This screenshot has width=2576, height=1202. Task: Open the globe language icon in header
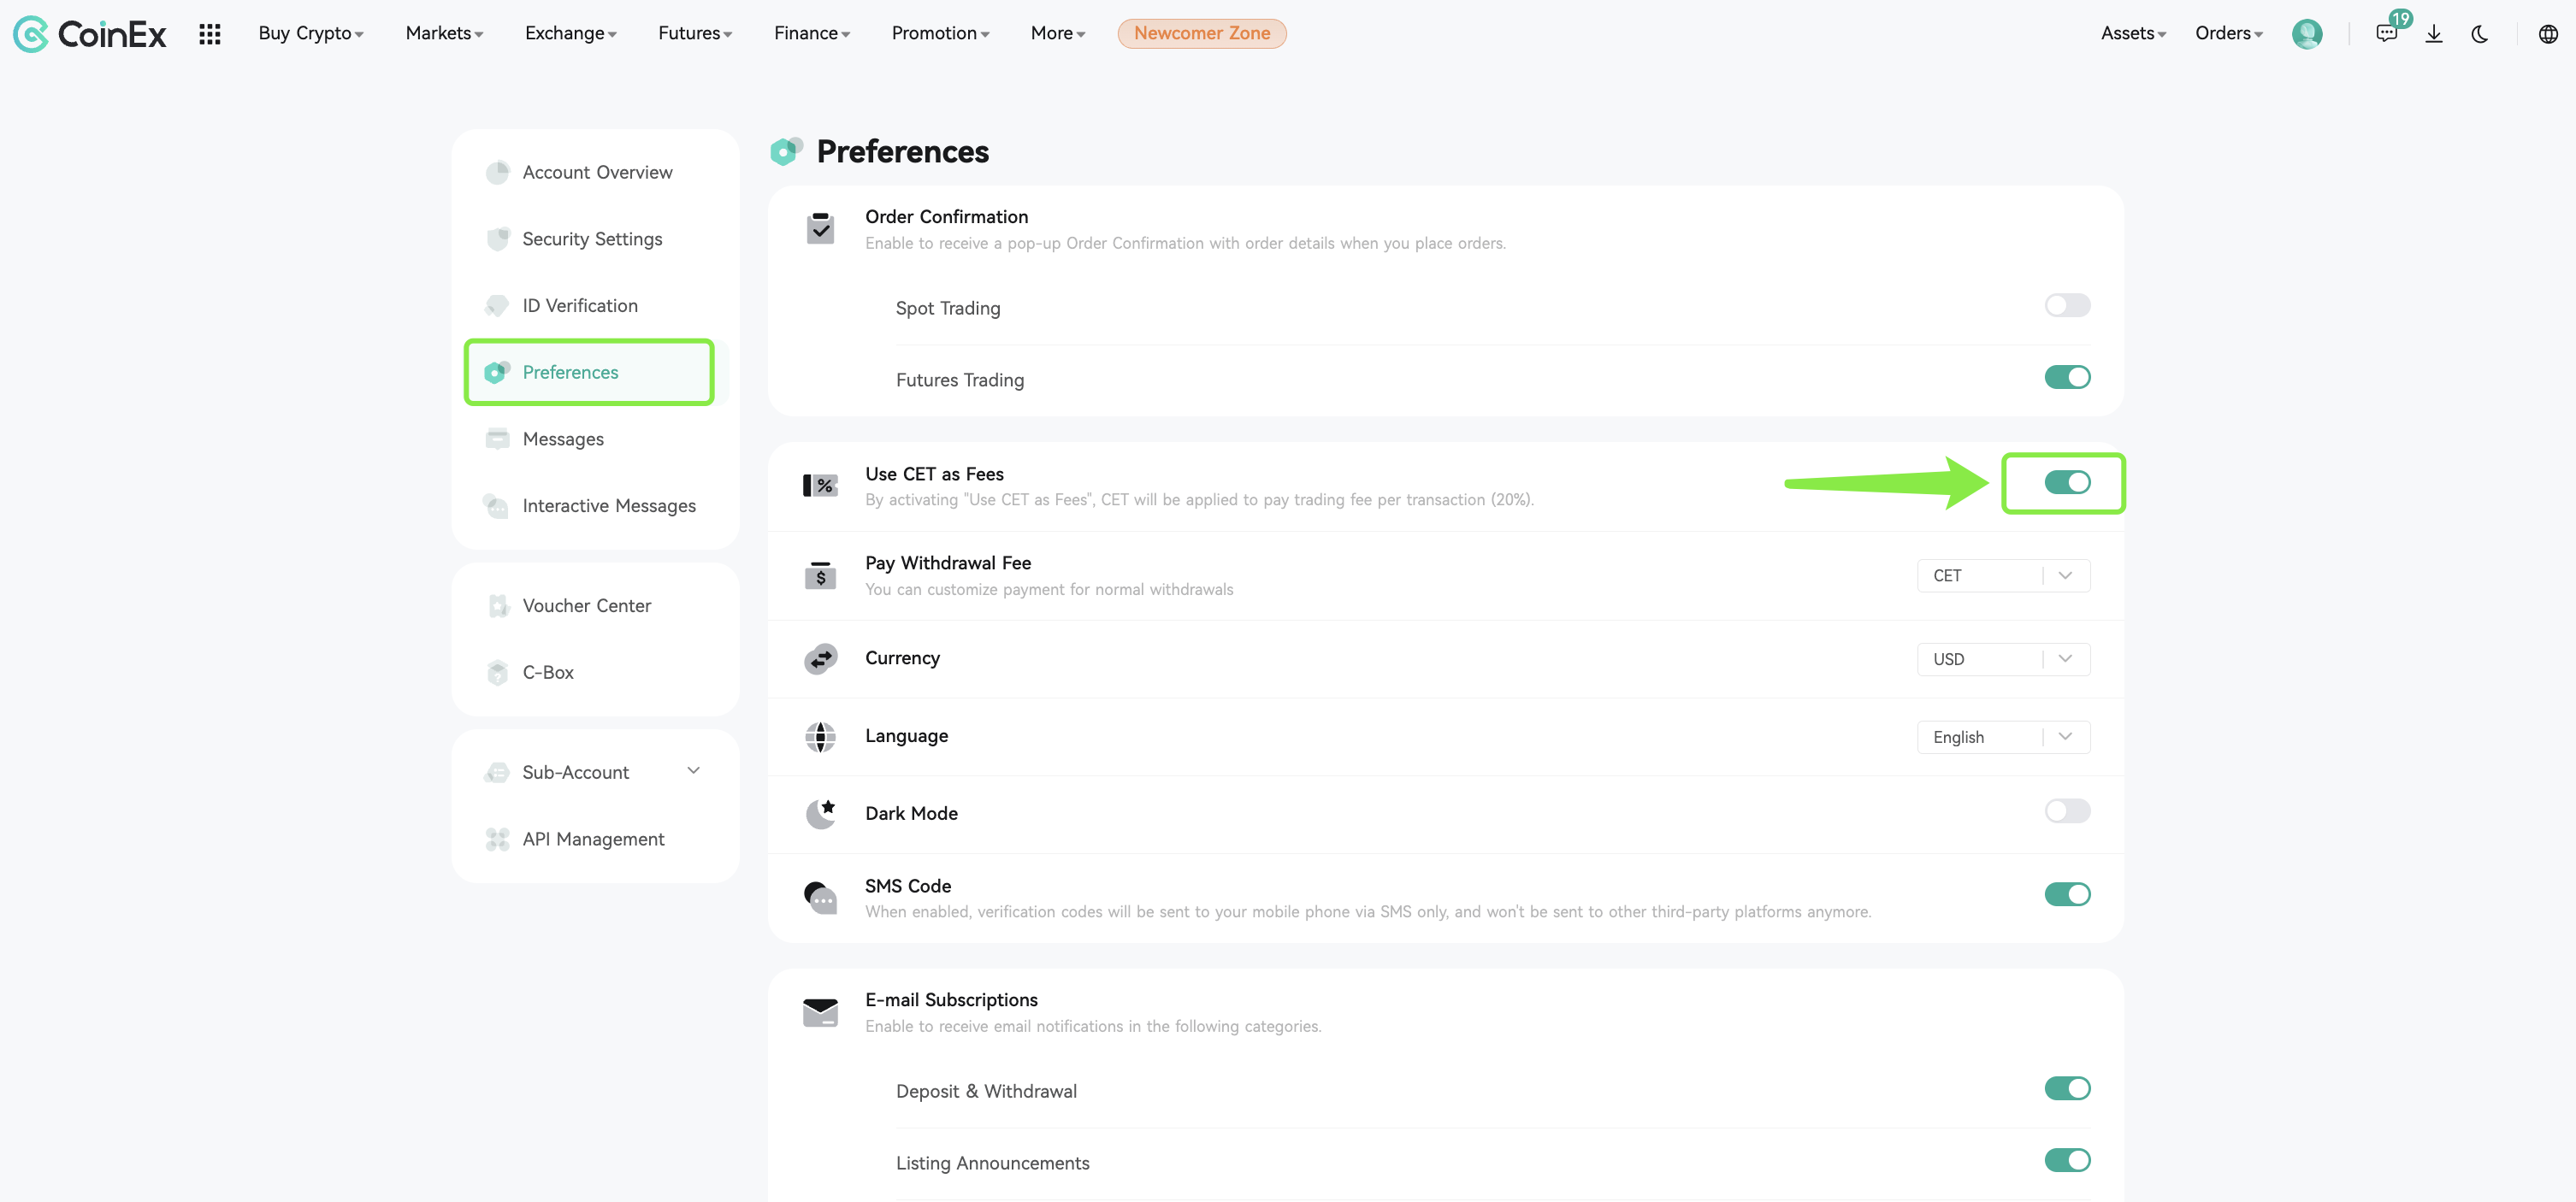click(x=2548, y=34)
